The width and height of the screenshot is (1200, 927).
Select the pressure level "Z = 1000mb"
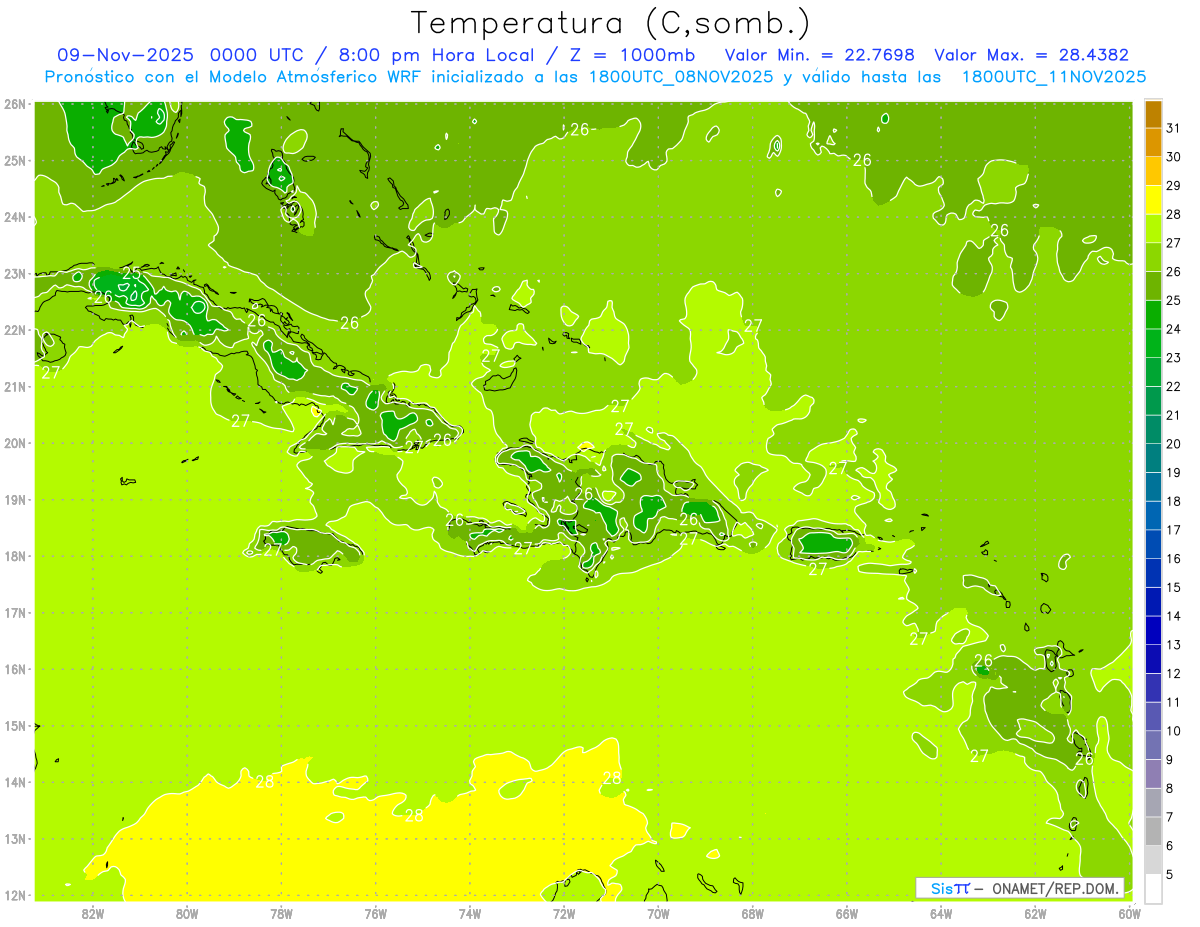[x=631, y=55]
